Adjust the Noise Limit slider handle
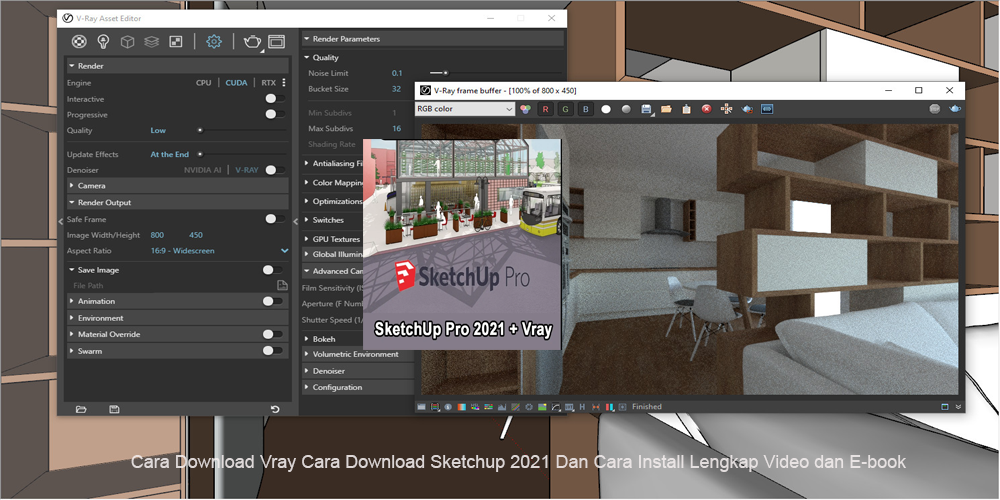This screenshot has width=1000, height=500. click(x=446, y=73)
